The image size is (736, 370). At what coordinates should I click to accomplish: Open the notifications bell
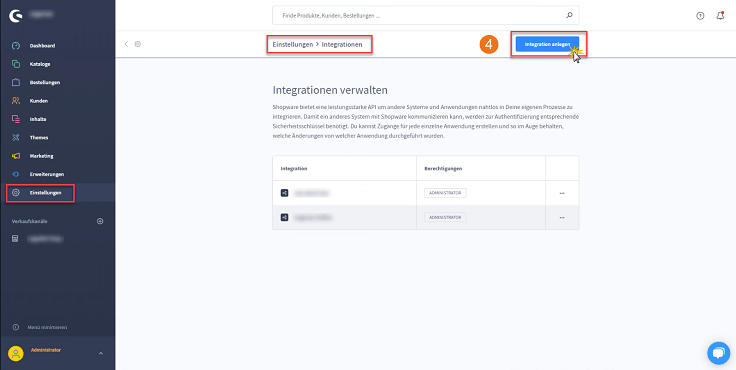(x=721, y=16)
